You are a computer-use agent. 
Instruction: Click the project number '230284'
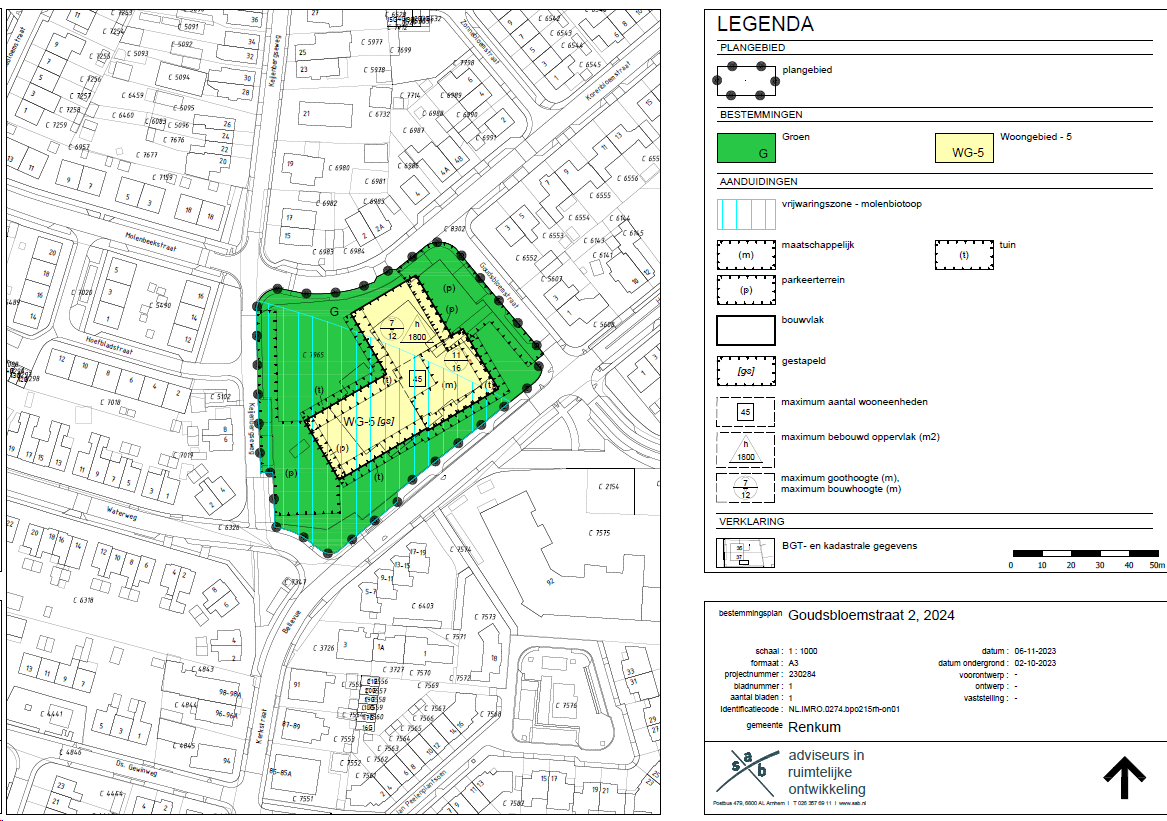(x=802, y=674)
